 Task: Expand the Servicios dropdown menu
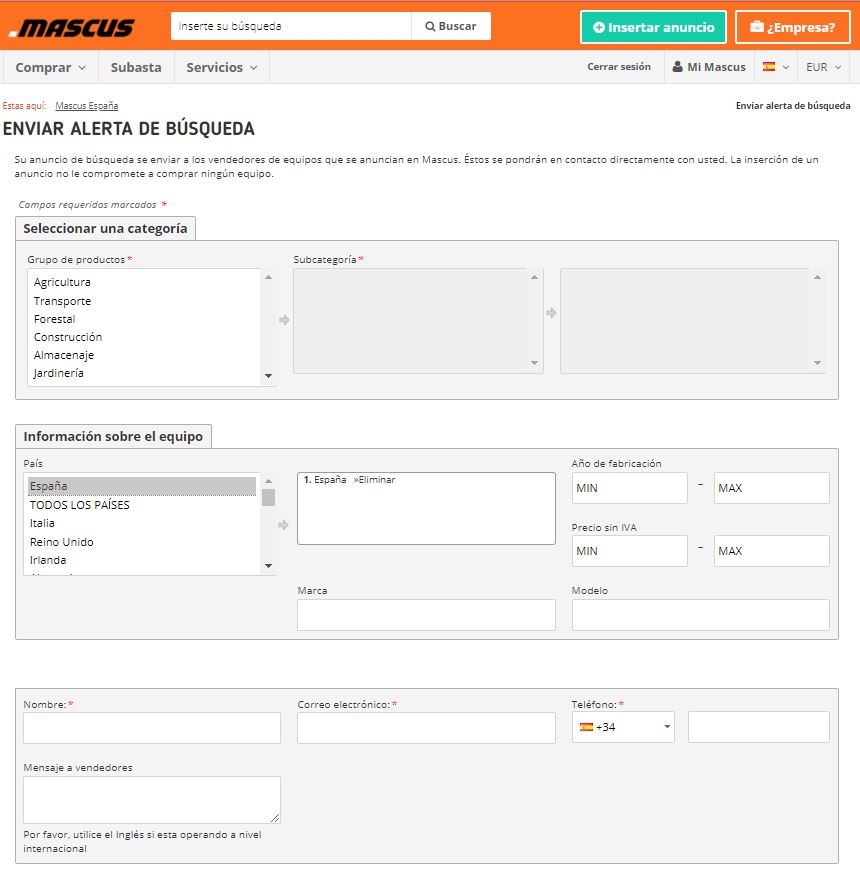[x=222, y=67]
